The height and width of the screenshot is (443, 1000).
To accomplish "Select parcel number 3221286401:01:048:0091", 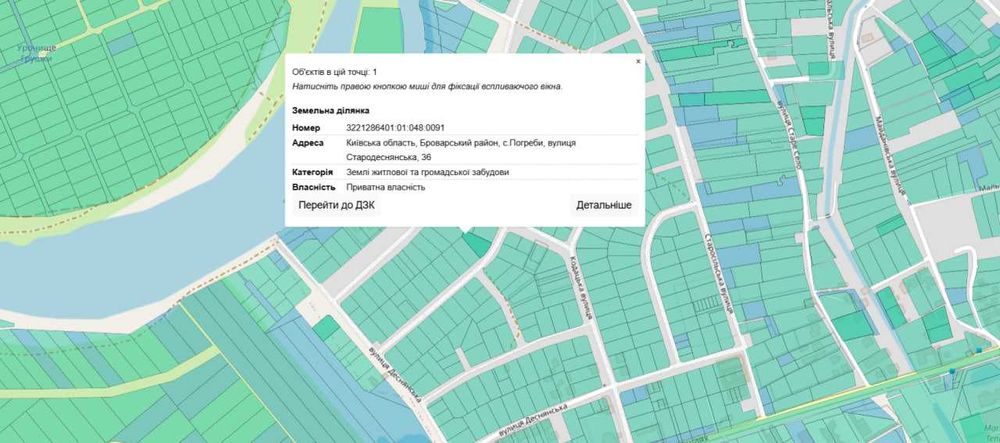I will point(395,128).
